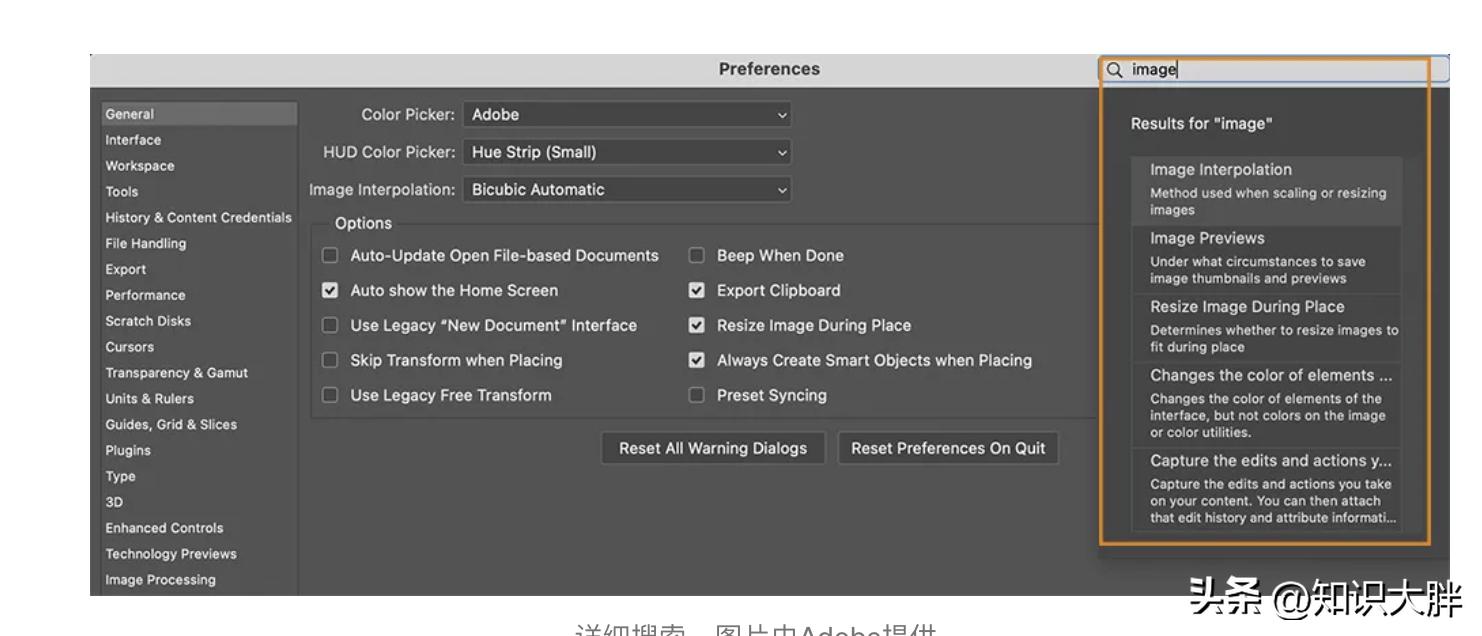Viewport: 1482px width, 636px height.
Task: Uncheck Always Create Smart Objects when Placing
Action: (697, 361)
